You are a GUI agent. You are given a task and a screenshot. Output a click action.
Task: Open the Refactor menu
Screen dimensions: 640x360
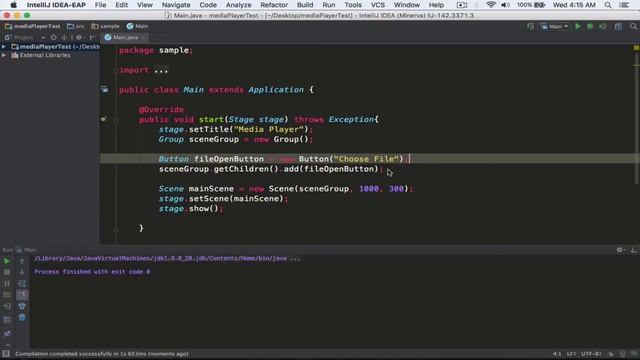274,5
